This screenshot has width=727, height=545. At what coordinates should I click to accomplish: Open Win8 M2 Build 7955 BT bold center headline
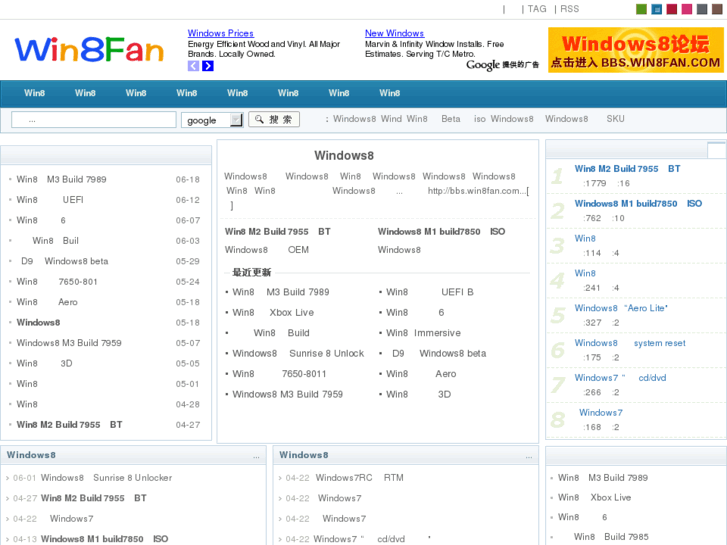(x=278, y=231)
